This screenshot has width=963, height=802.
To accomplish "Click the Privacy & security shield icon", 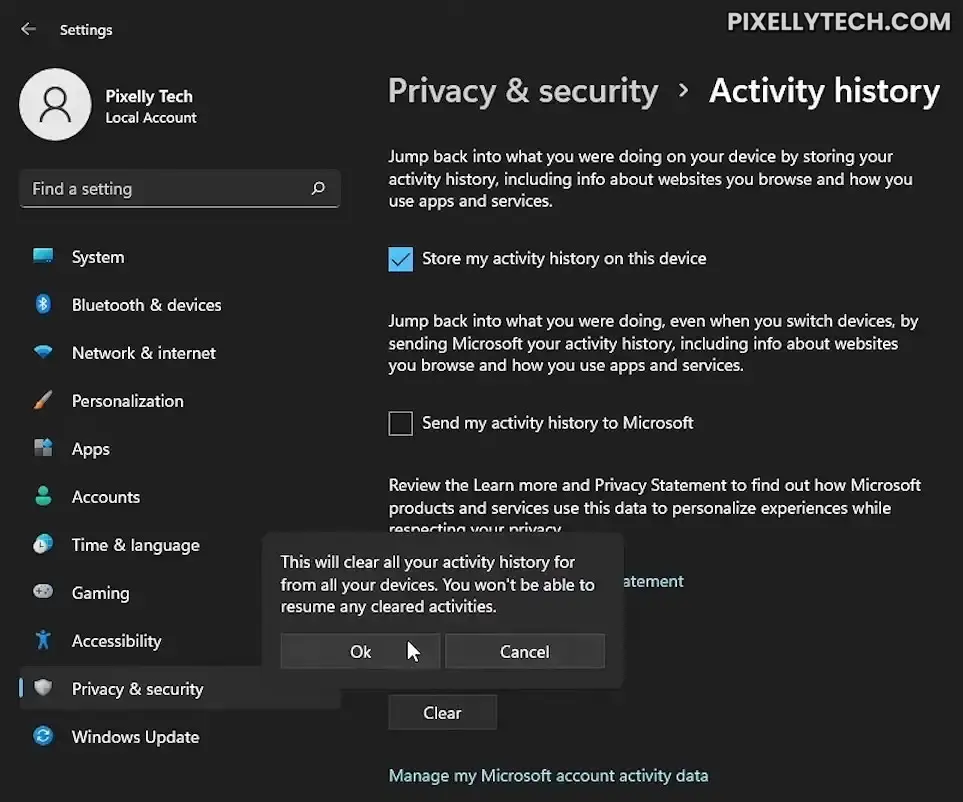I will point(43,688).
